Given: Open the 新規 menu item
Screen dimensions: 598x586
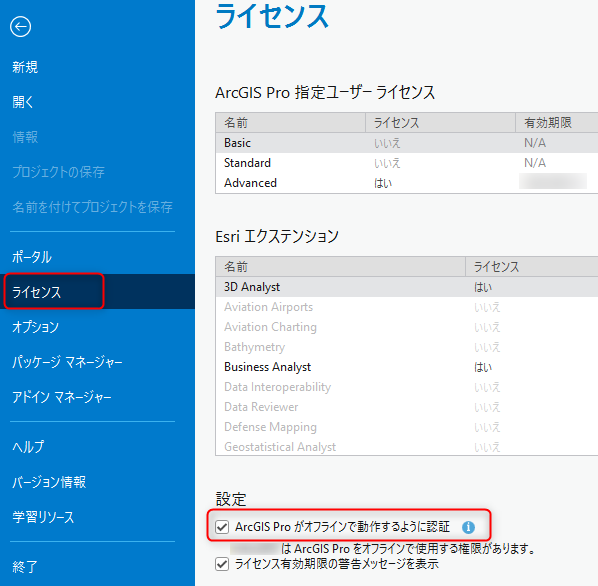Looking at the screenshot, I should [25, 67].
